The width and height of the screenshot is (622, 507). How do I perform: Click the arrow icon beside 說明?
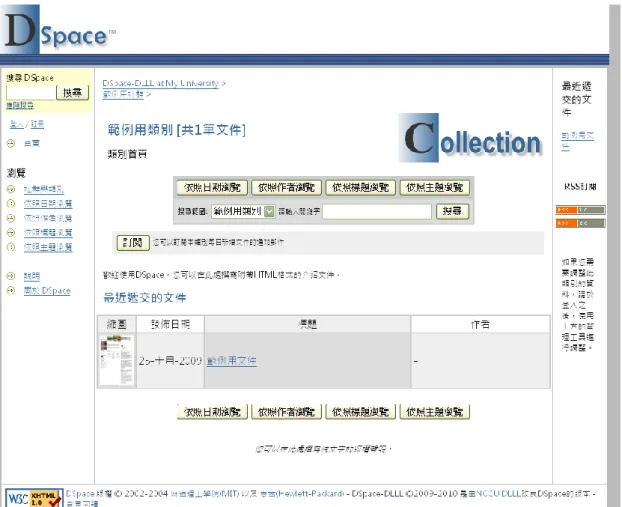coord(11,276)
